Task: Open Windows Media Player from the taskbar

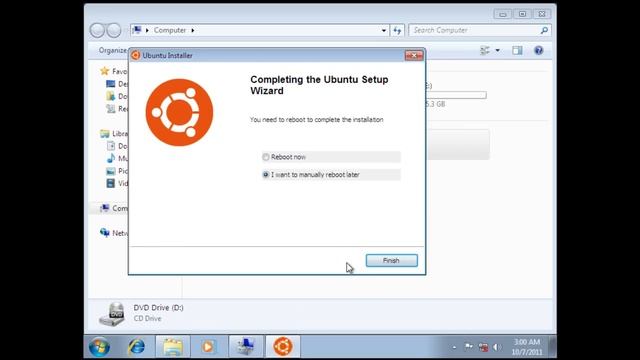Action: tap(208, 347)
